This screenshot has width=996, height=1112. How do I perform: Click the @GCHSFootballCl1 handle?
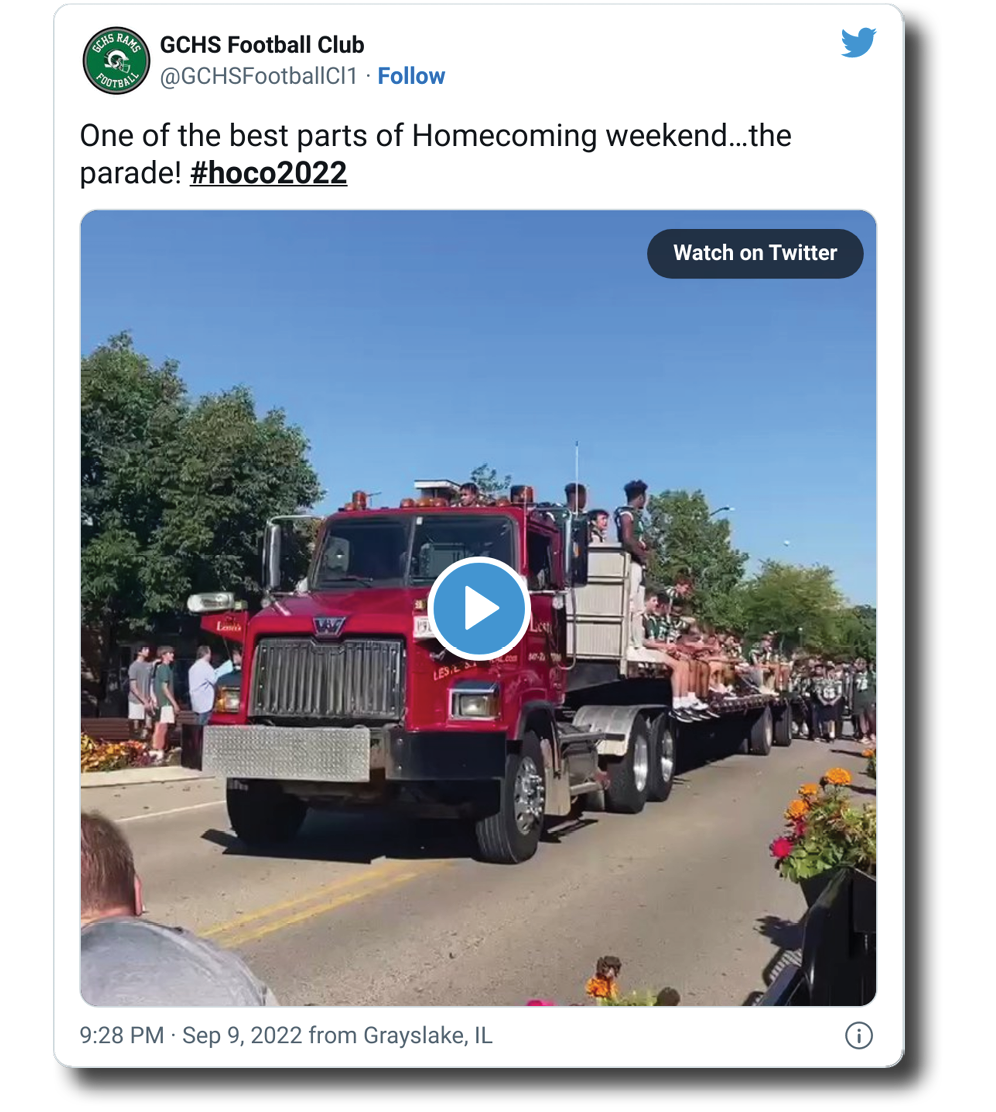click(x=259, y=76)
